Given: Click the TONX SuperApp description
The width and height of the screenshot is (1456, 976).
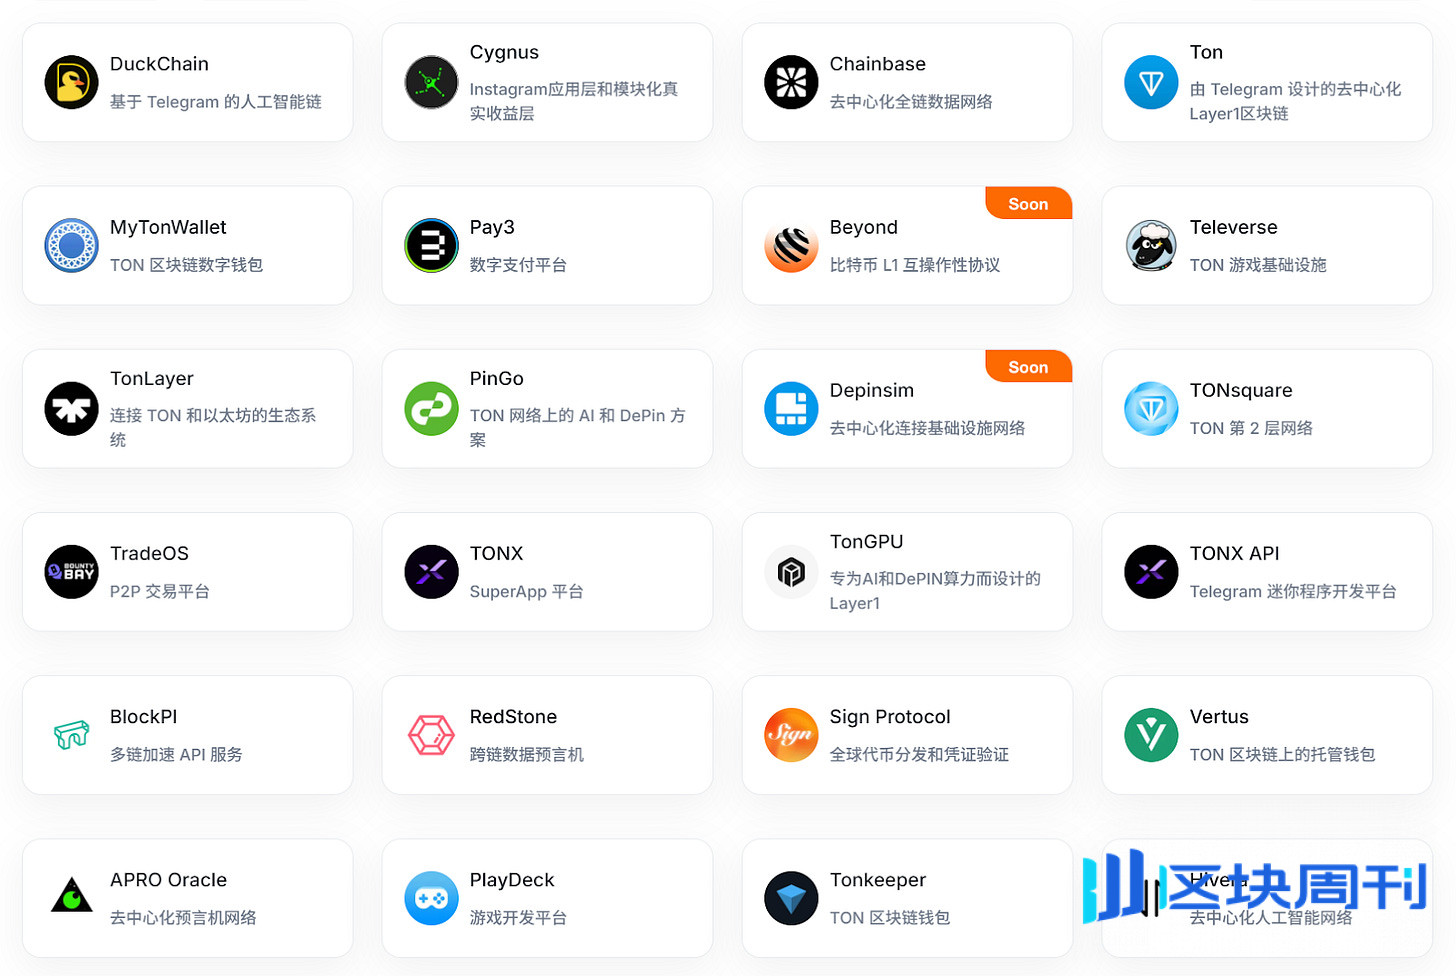Looking at the screenshot, I should pos(526,591).
